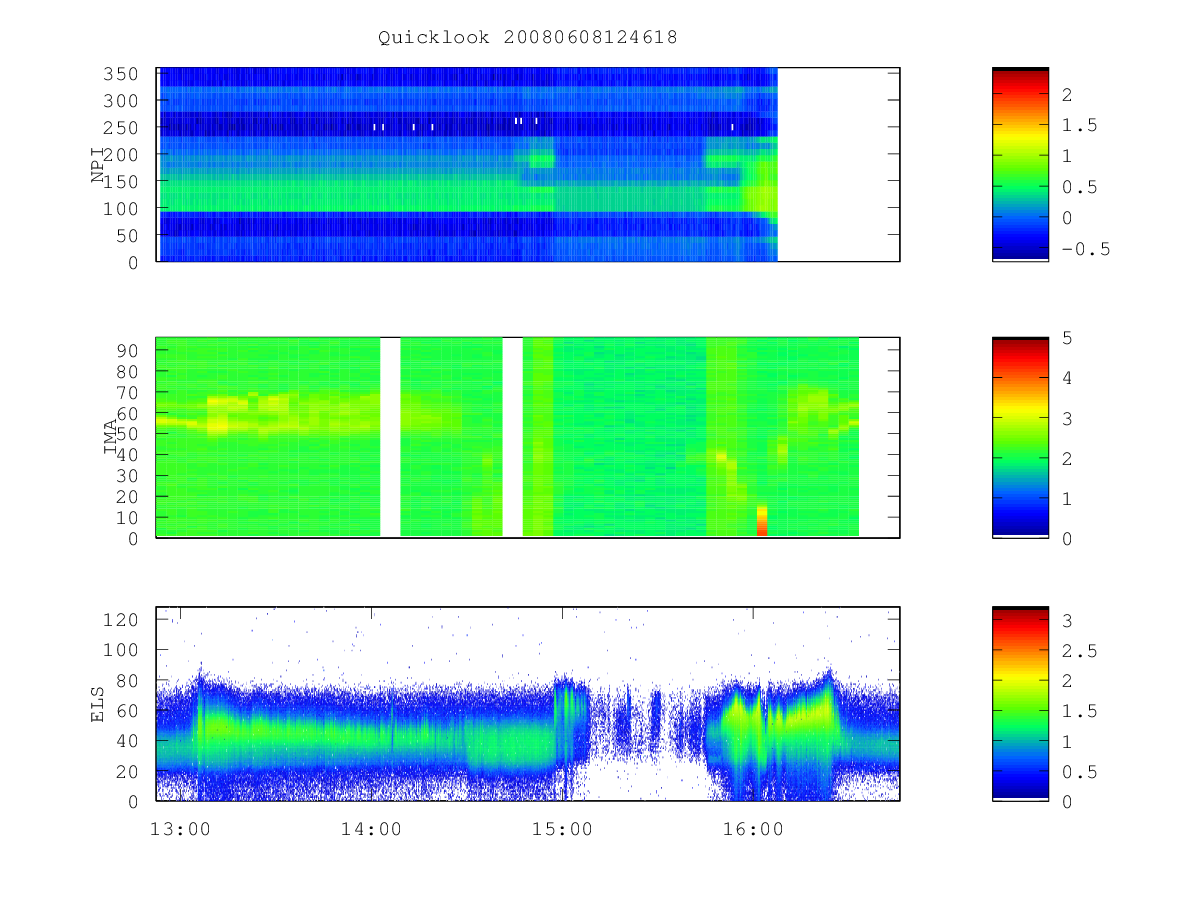Select the NPI axis label
Viewport: 1200px width, 900px height.
pyautogui.click(x=98, y=164)
